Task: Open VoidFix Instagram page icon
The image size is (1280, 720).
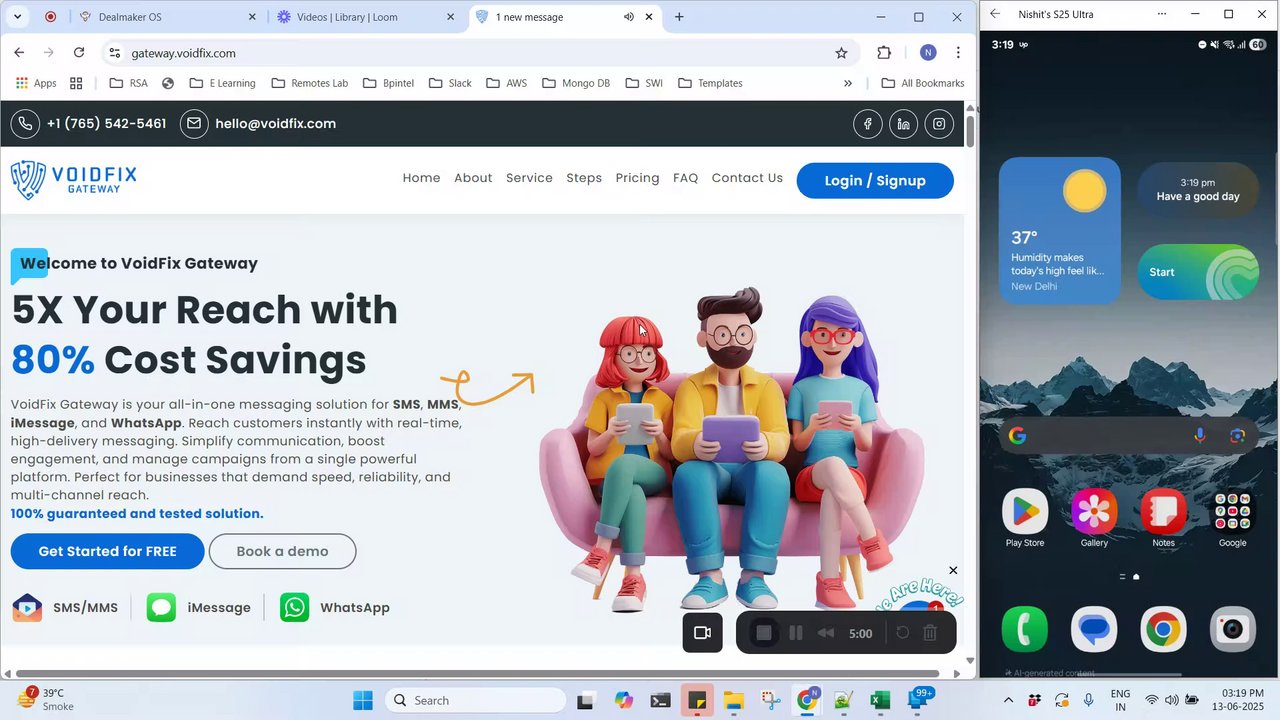Action: pyautogui.click(x=939, y=124)
